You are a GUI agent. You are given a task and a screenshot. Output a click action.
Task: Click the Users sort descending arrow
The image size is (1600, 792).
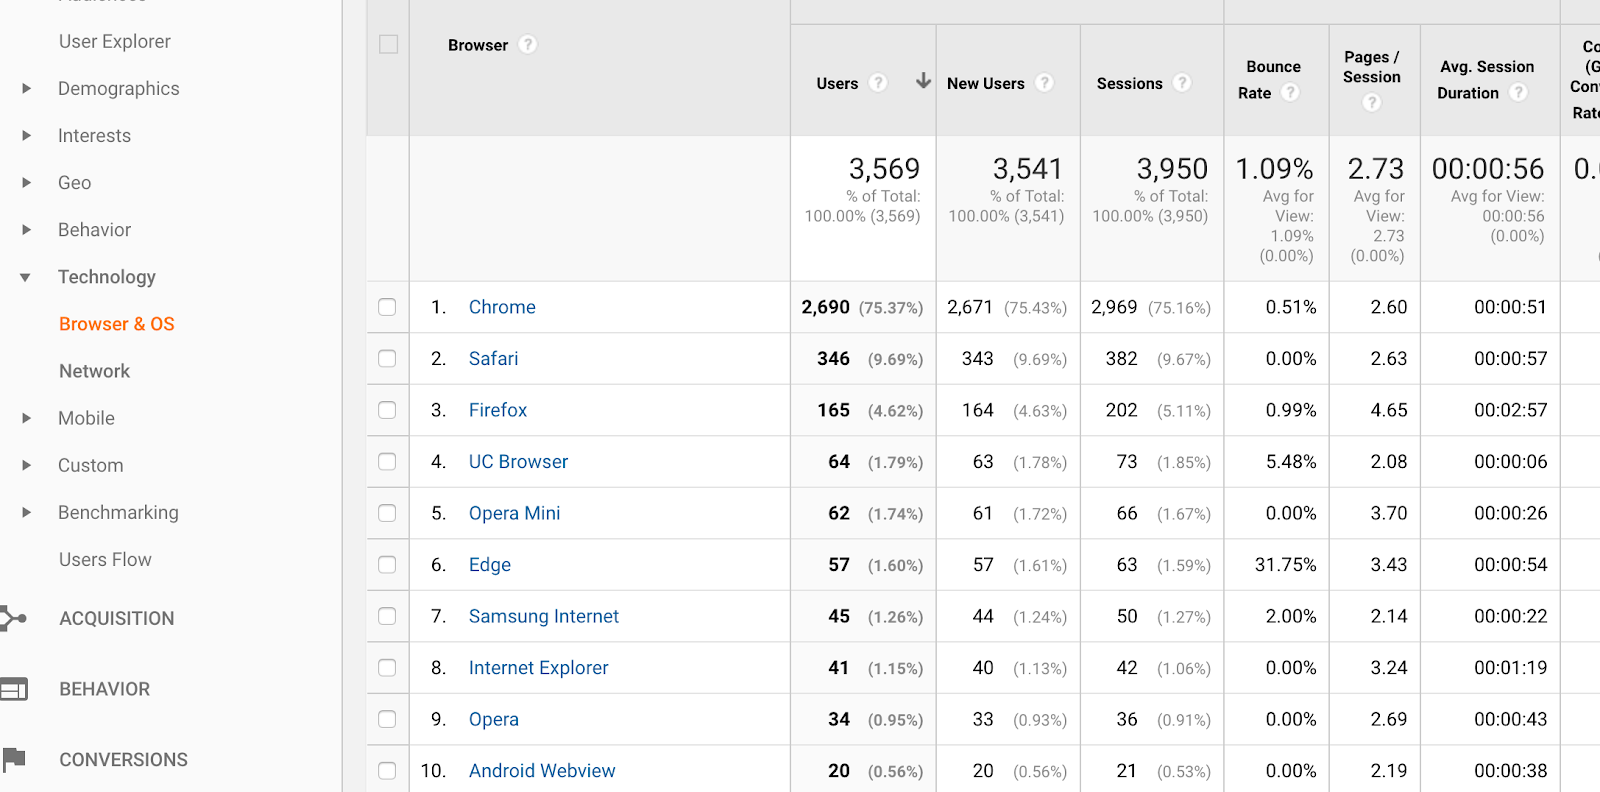click(923, 81)
